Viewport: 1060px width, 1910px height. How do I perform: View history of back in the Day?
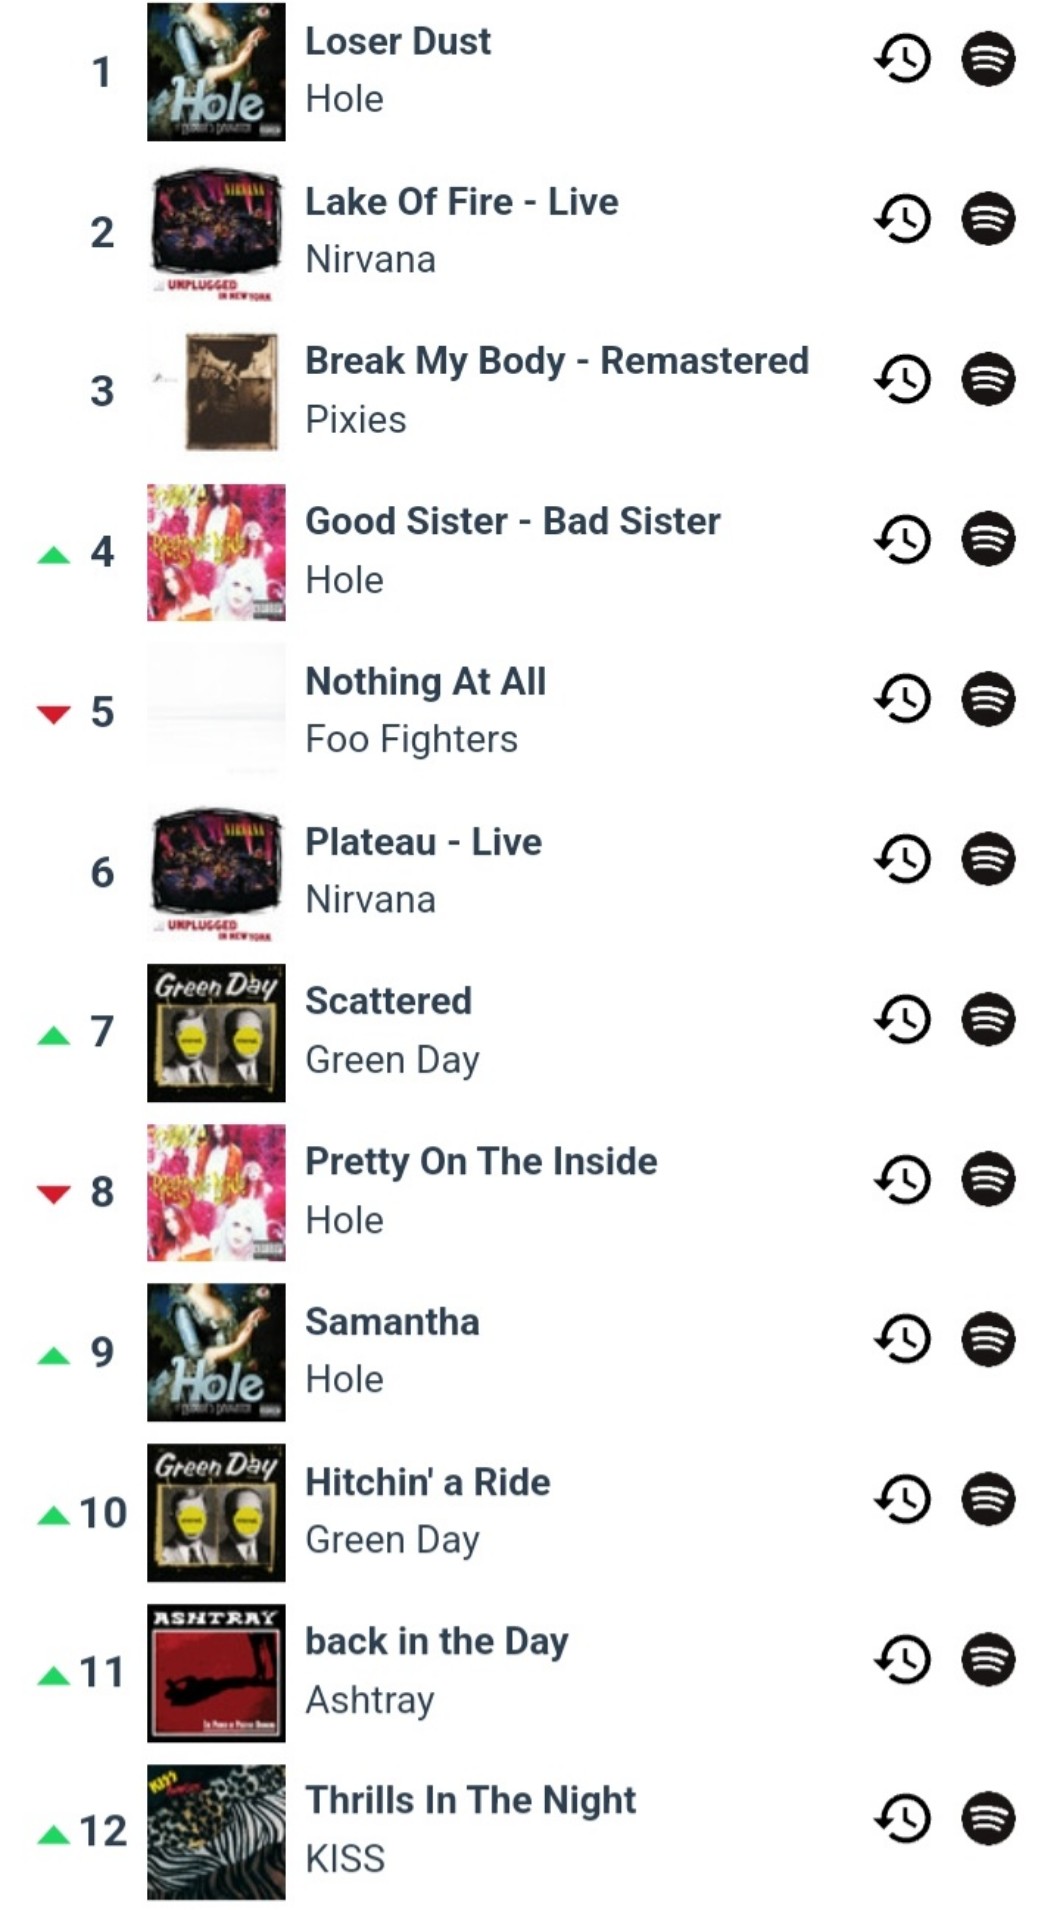click(902, 1659)
